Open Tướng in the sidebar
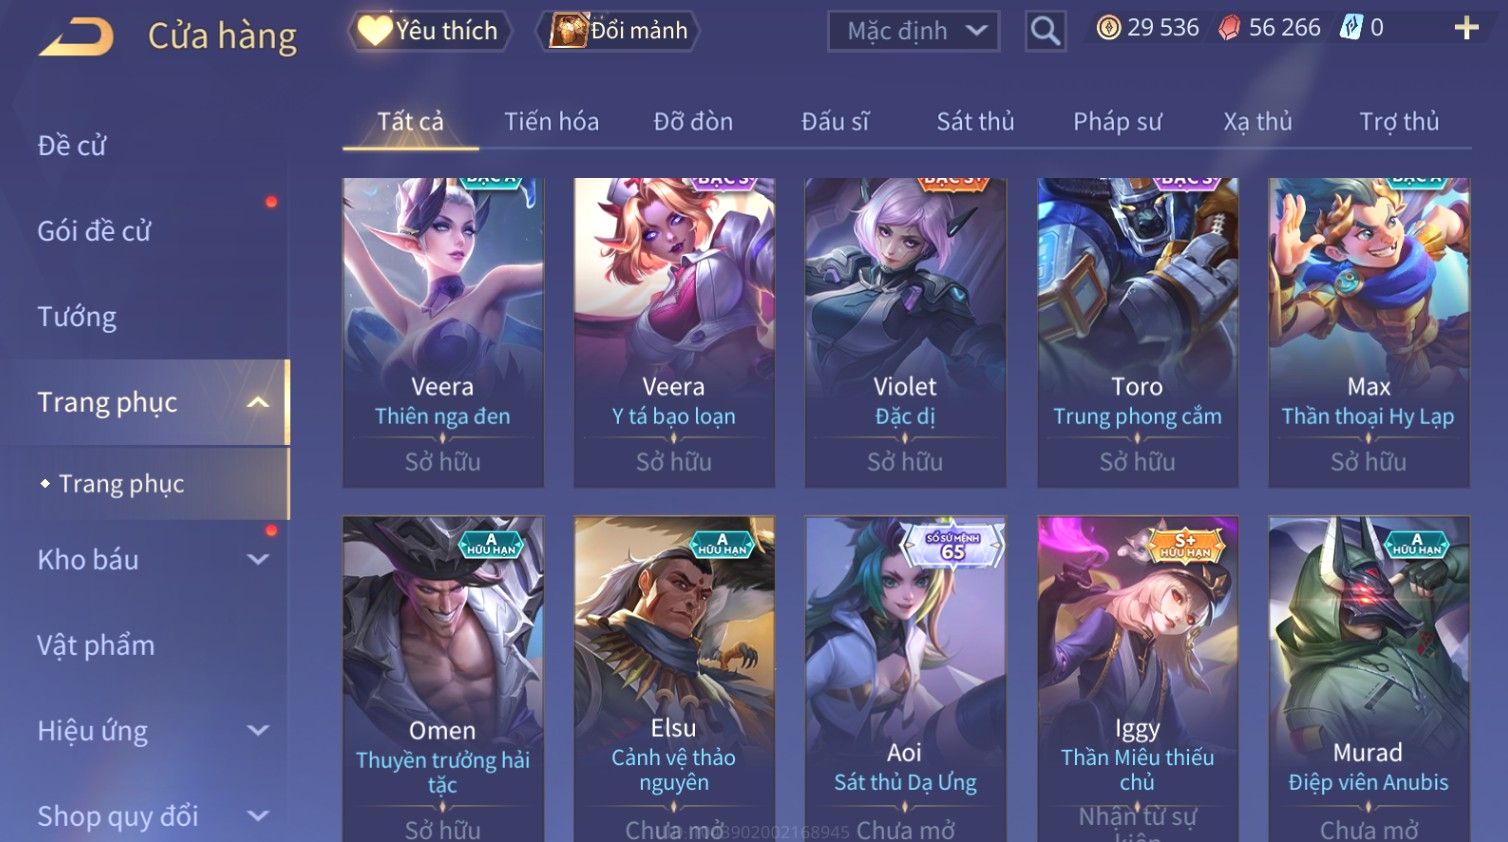Screen dimensions: 1508x842 coord(77,317)
